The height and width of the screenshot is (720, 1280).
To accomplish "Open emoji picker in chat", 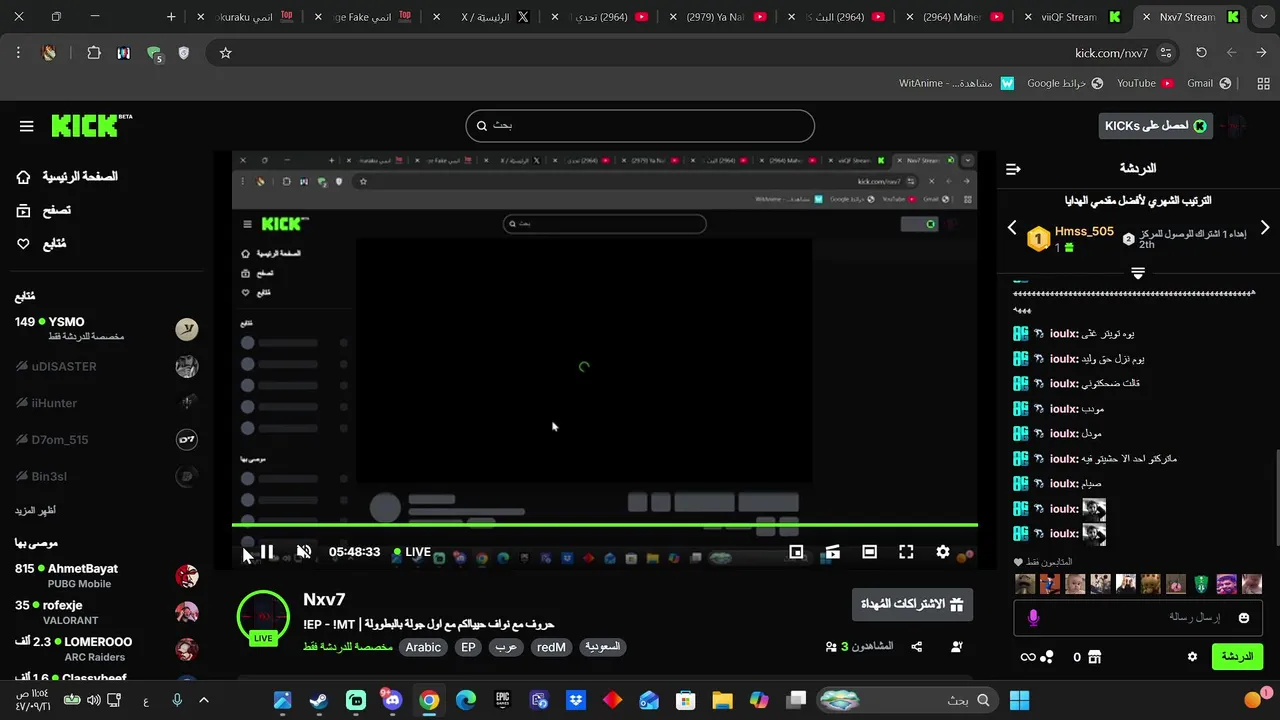I will 1244,618.
